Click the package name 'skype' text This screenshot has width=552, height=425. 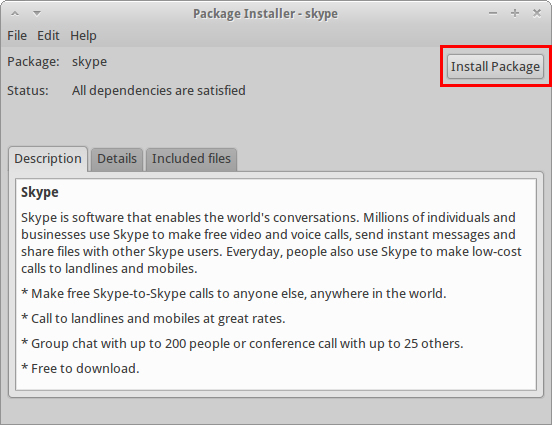click(x=89, y=62)
